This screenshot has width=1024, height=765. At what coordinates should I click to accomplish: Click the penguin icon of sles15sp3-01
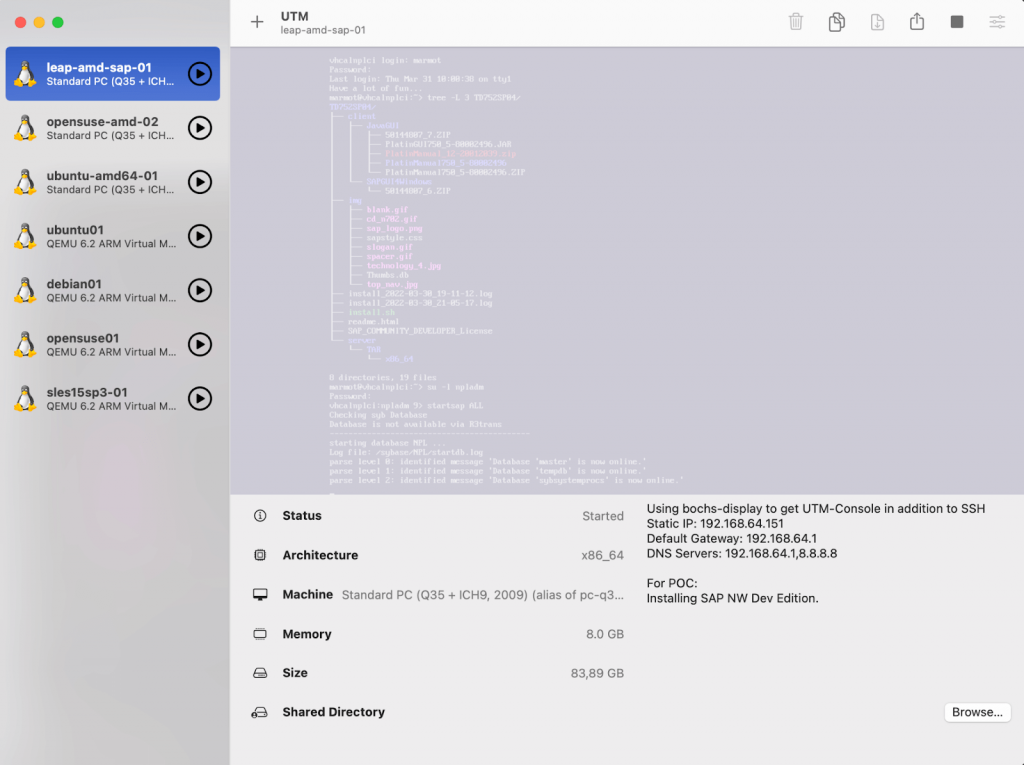tap(25, 399)
